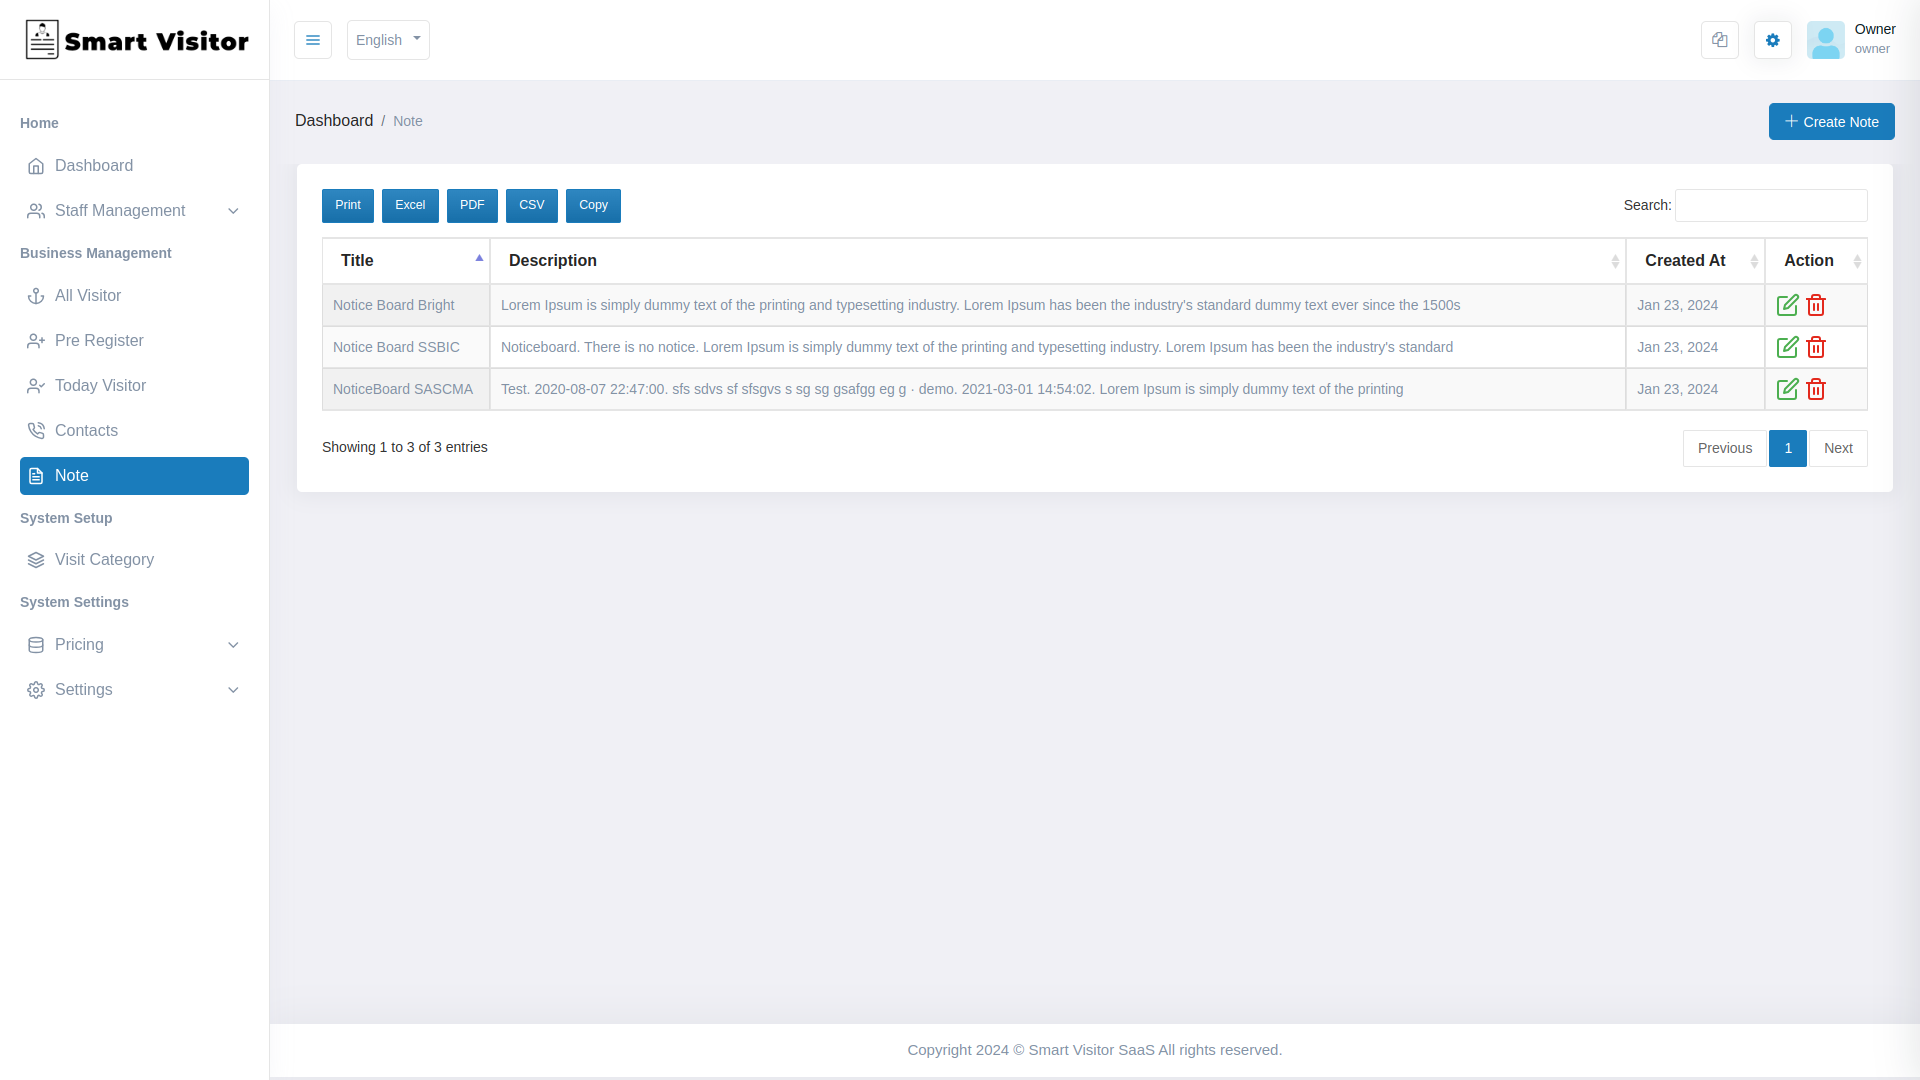Click the delete icon for NoticeBoard SASCMA
This screenshot has height=1080, width=1920.
tap(1817, 389)
